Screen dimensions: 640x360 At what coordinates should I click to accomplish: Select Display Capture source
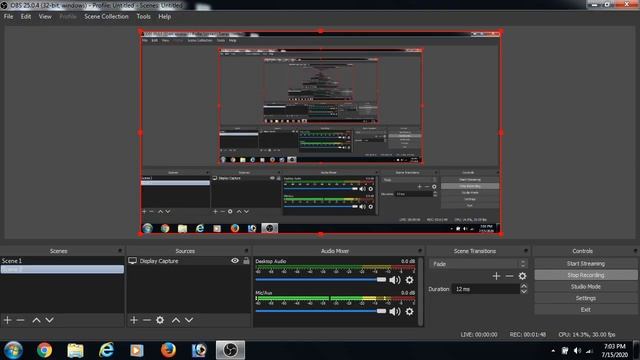tap(158, 261)
